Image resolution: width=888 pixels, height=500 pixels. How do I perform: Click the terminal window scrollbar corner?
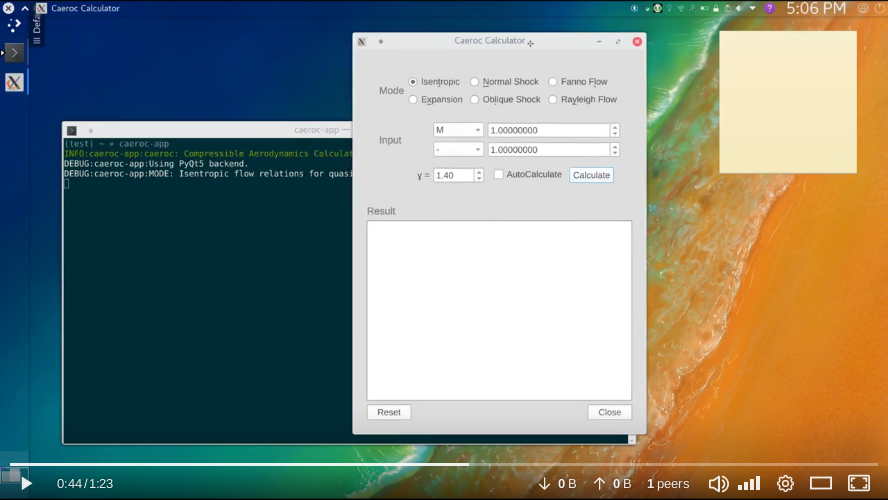(632, 439)
